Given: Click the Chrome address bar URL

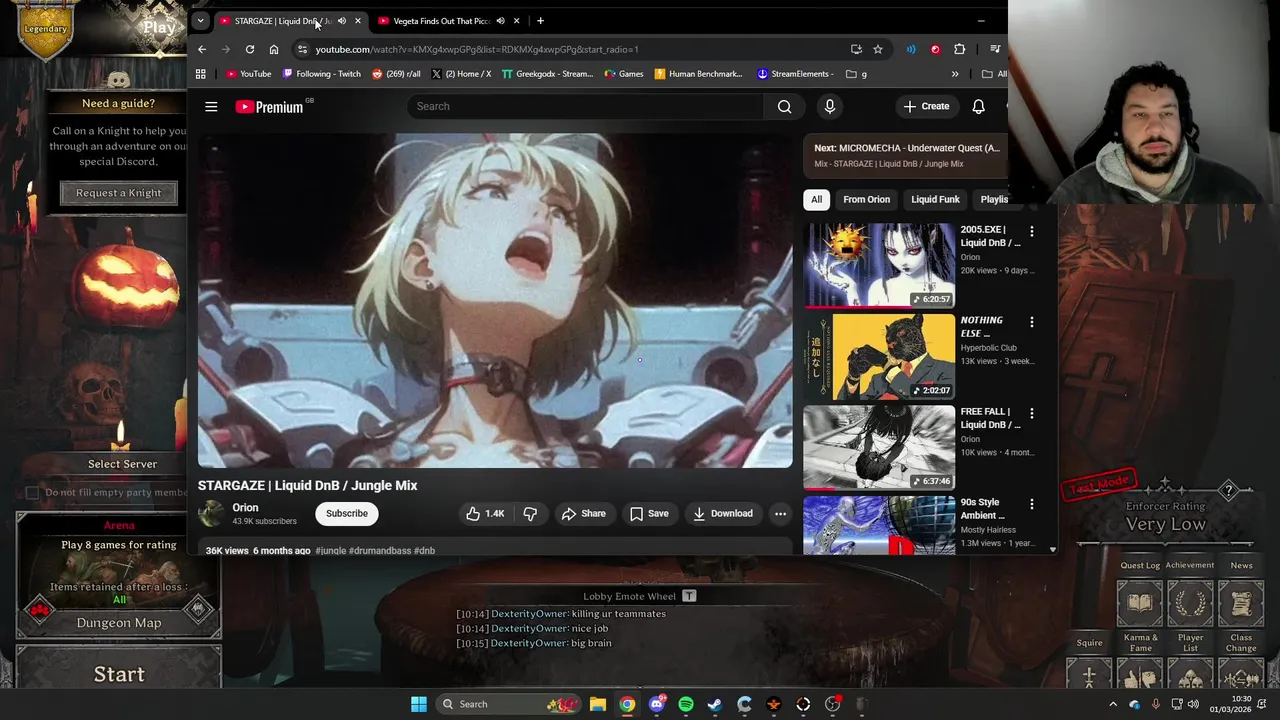Looking at the screenshot, I should coord(477,49).
